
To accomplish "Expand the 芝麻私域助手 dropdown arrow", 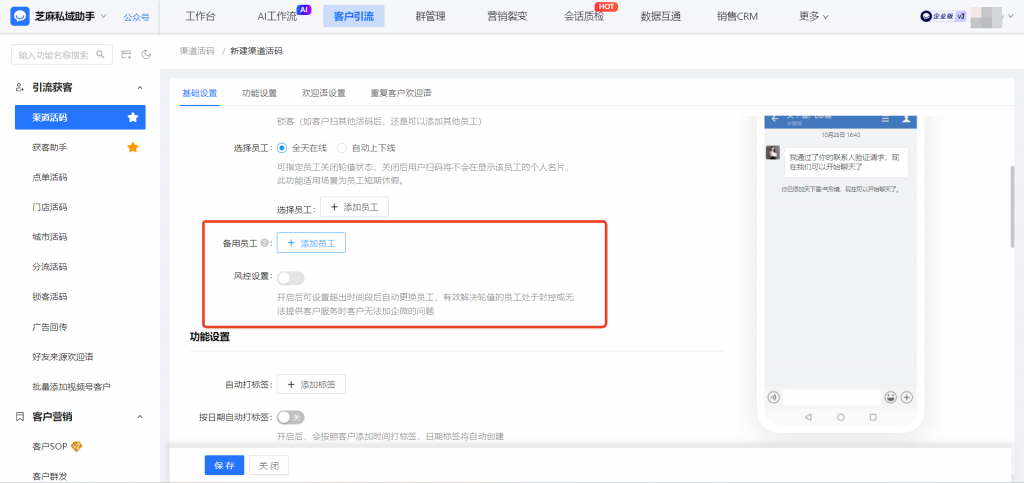I will (x=103, y=16).
